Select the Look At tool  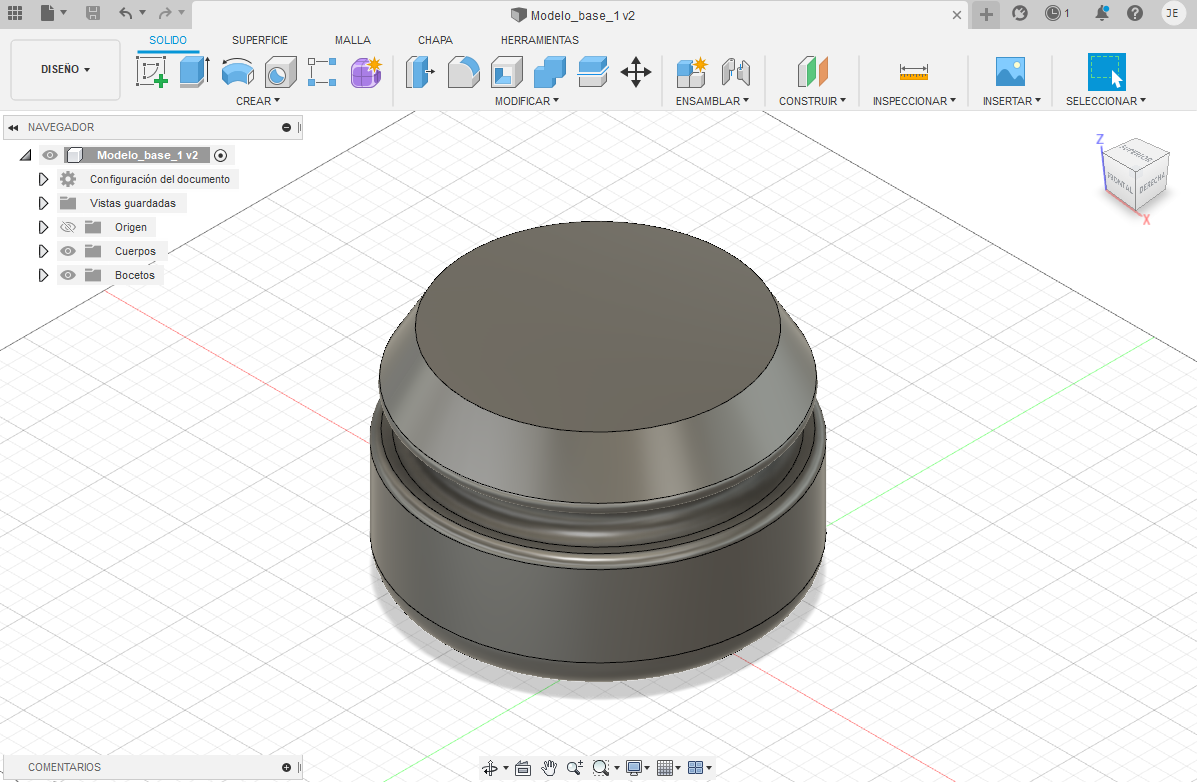(x=523, y=768)
